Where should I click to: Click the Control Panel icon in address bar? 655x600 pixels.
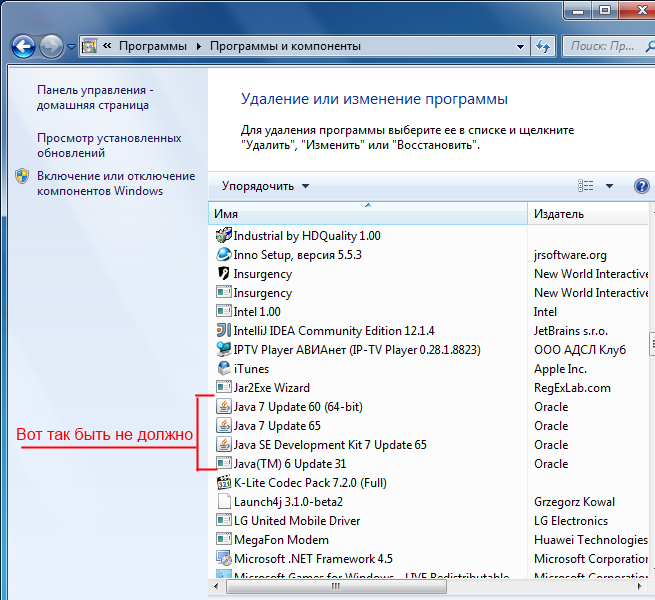[x=89, y=46]
